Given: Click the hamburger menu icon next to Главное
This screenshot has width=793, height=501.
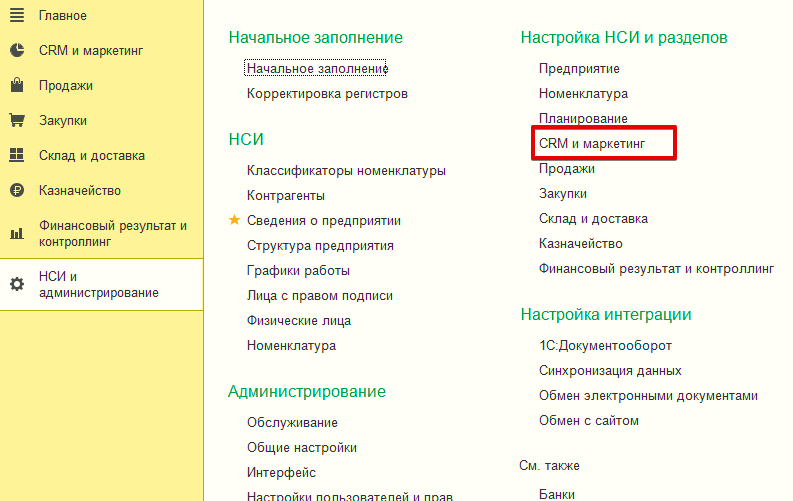Looking at the screenshot, I should [x=17, y=15].
